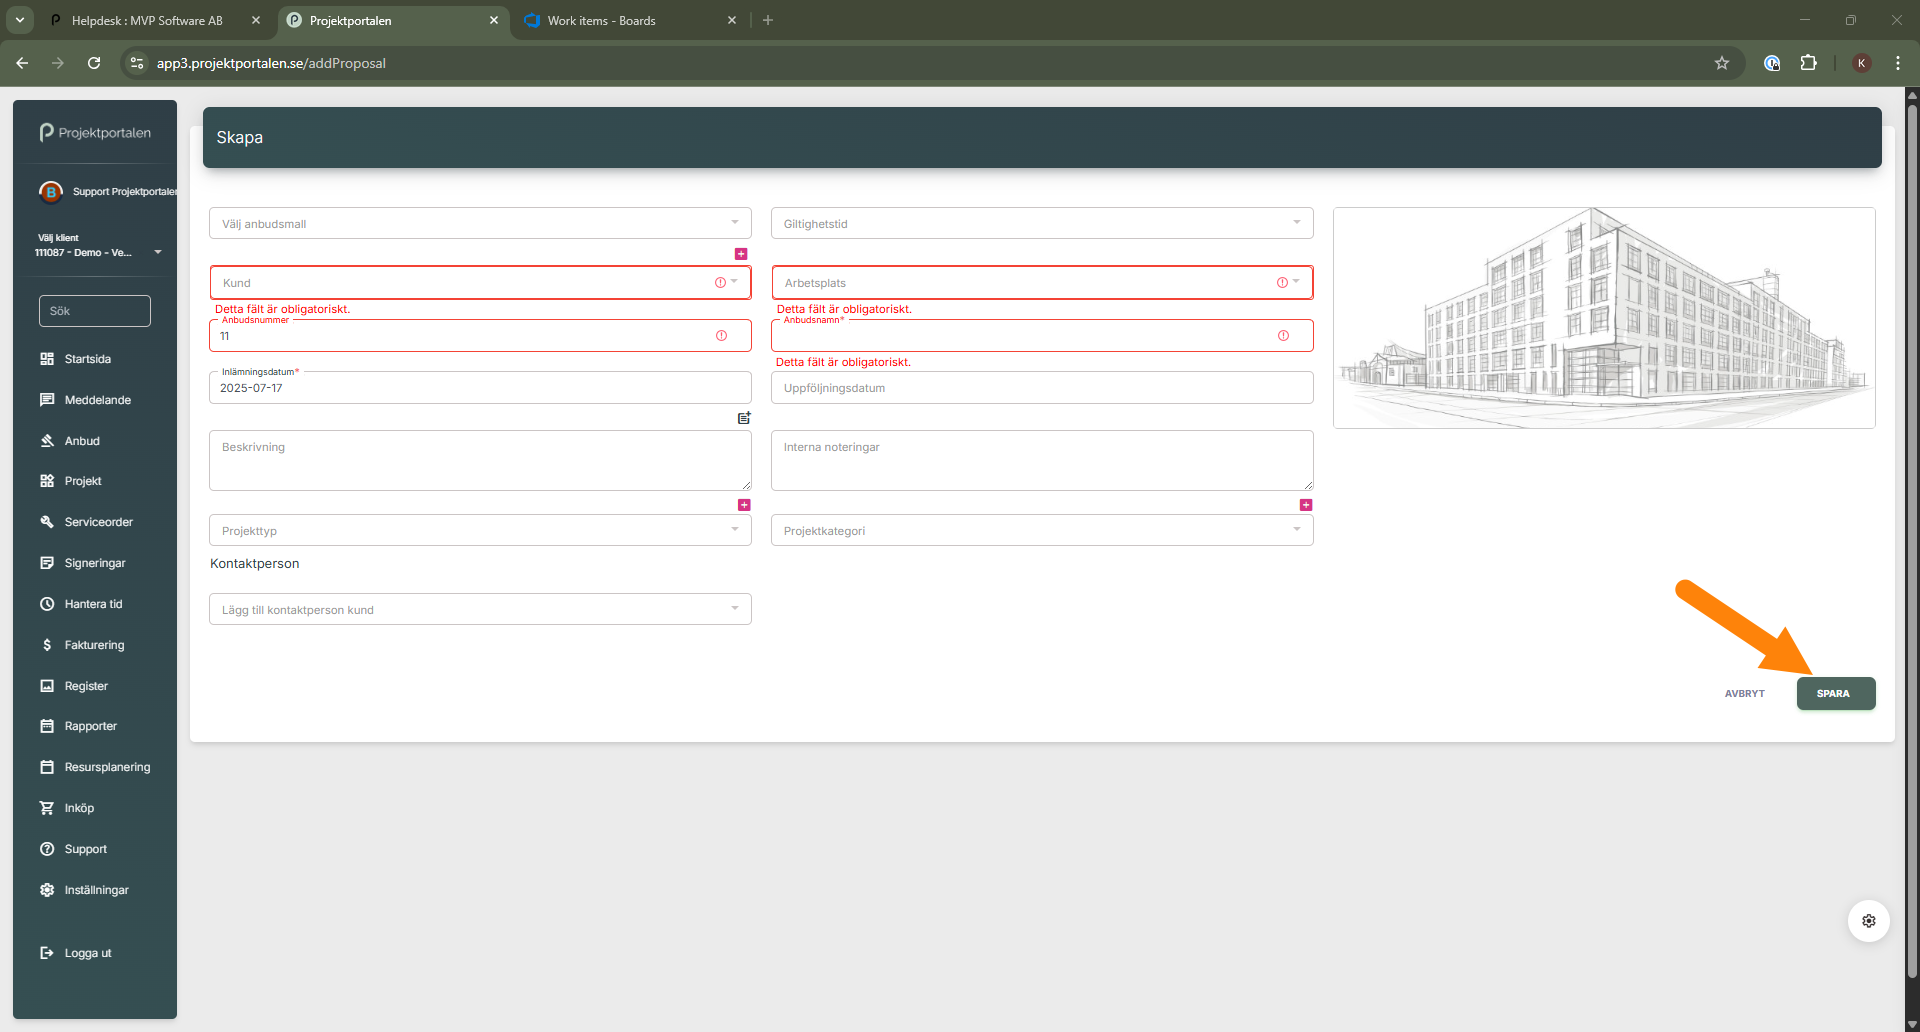Expand the Arbetsplats dropdown
The width and height of the screenshot is (1920, 1032).
1042,283
